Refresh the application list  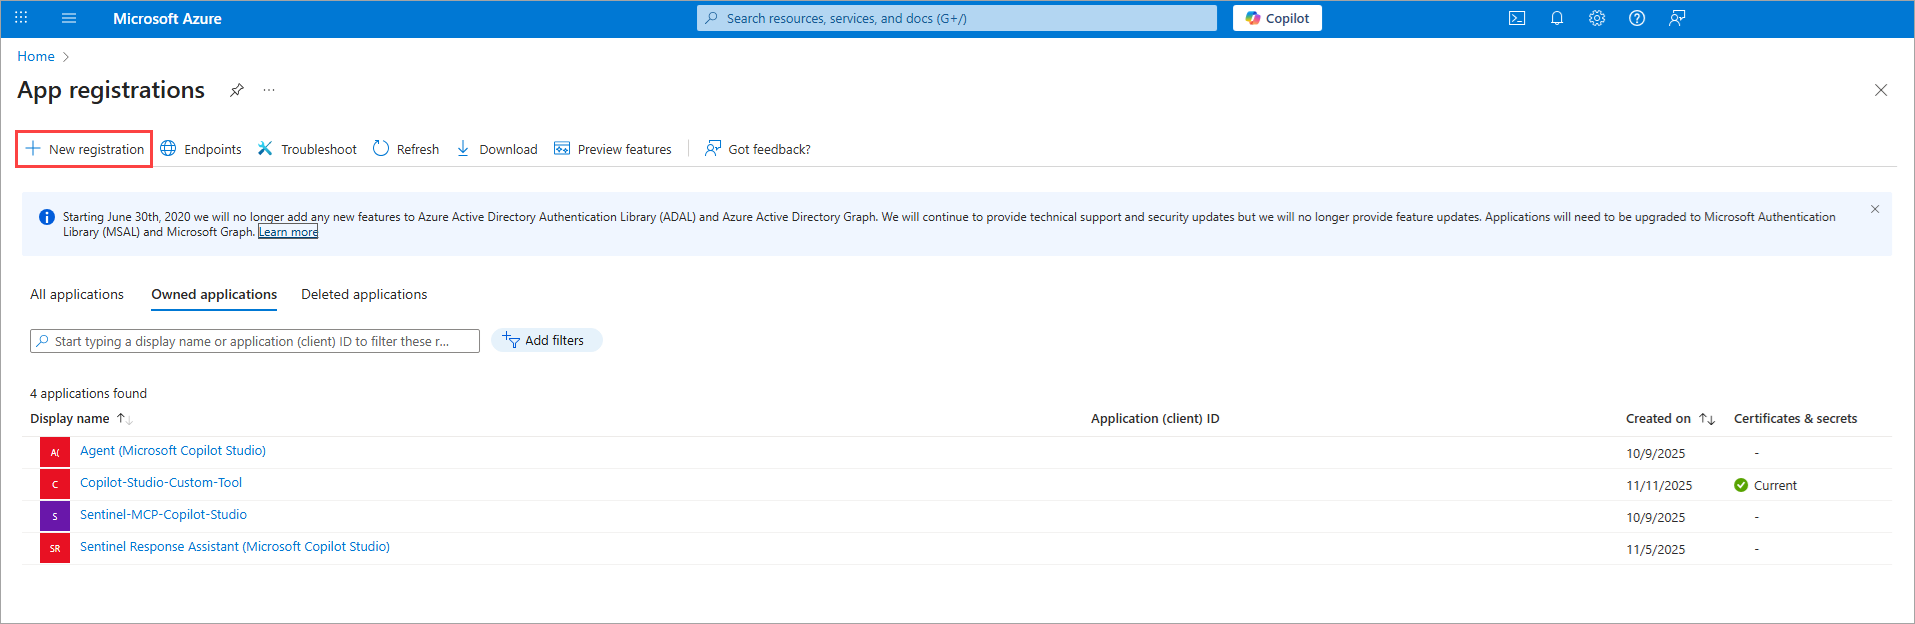pyautogui.click(x=406, y=149)
